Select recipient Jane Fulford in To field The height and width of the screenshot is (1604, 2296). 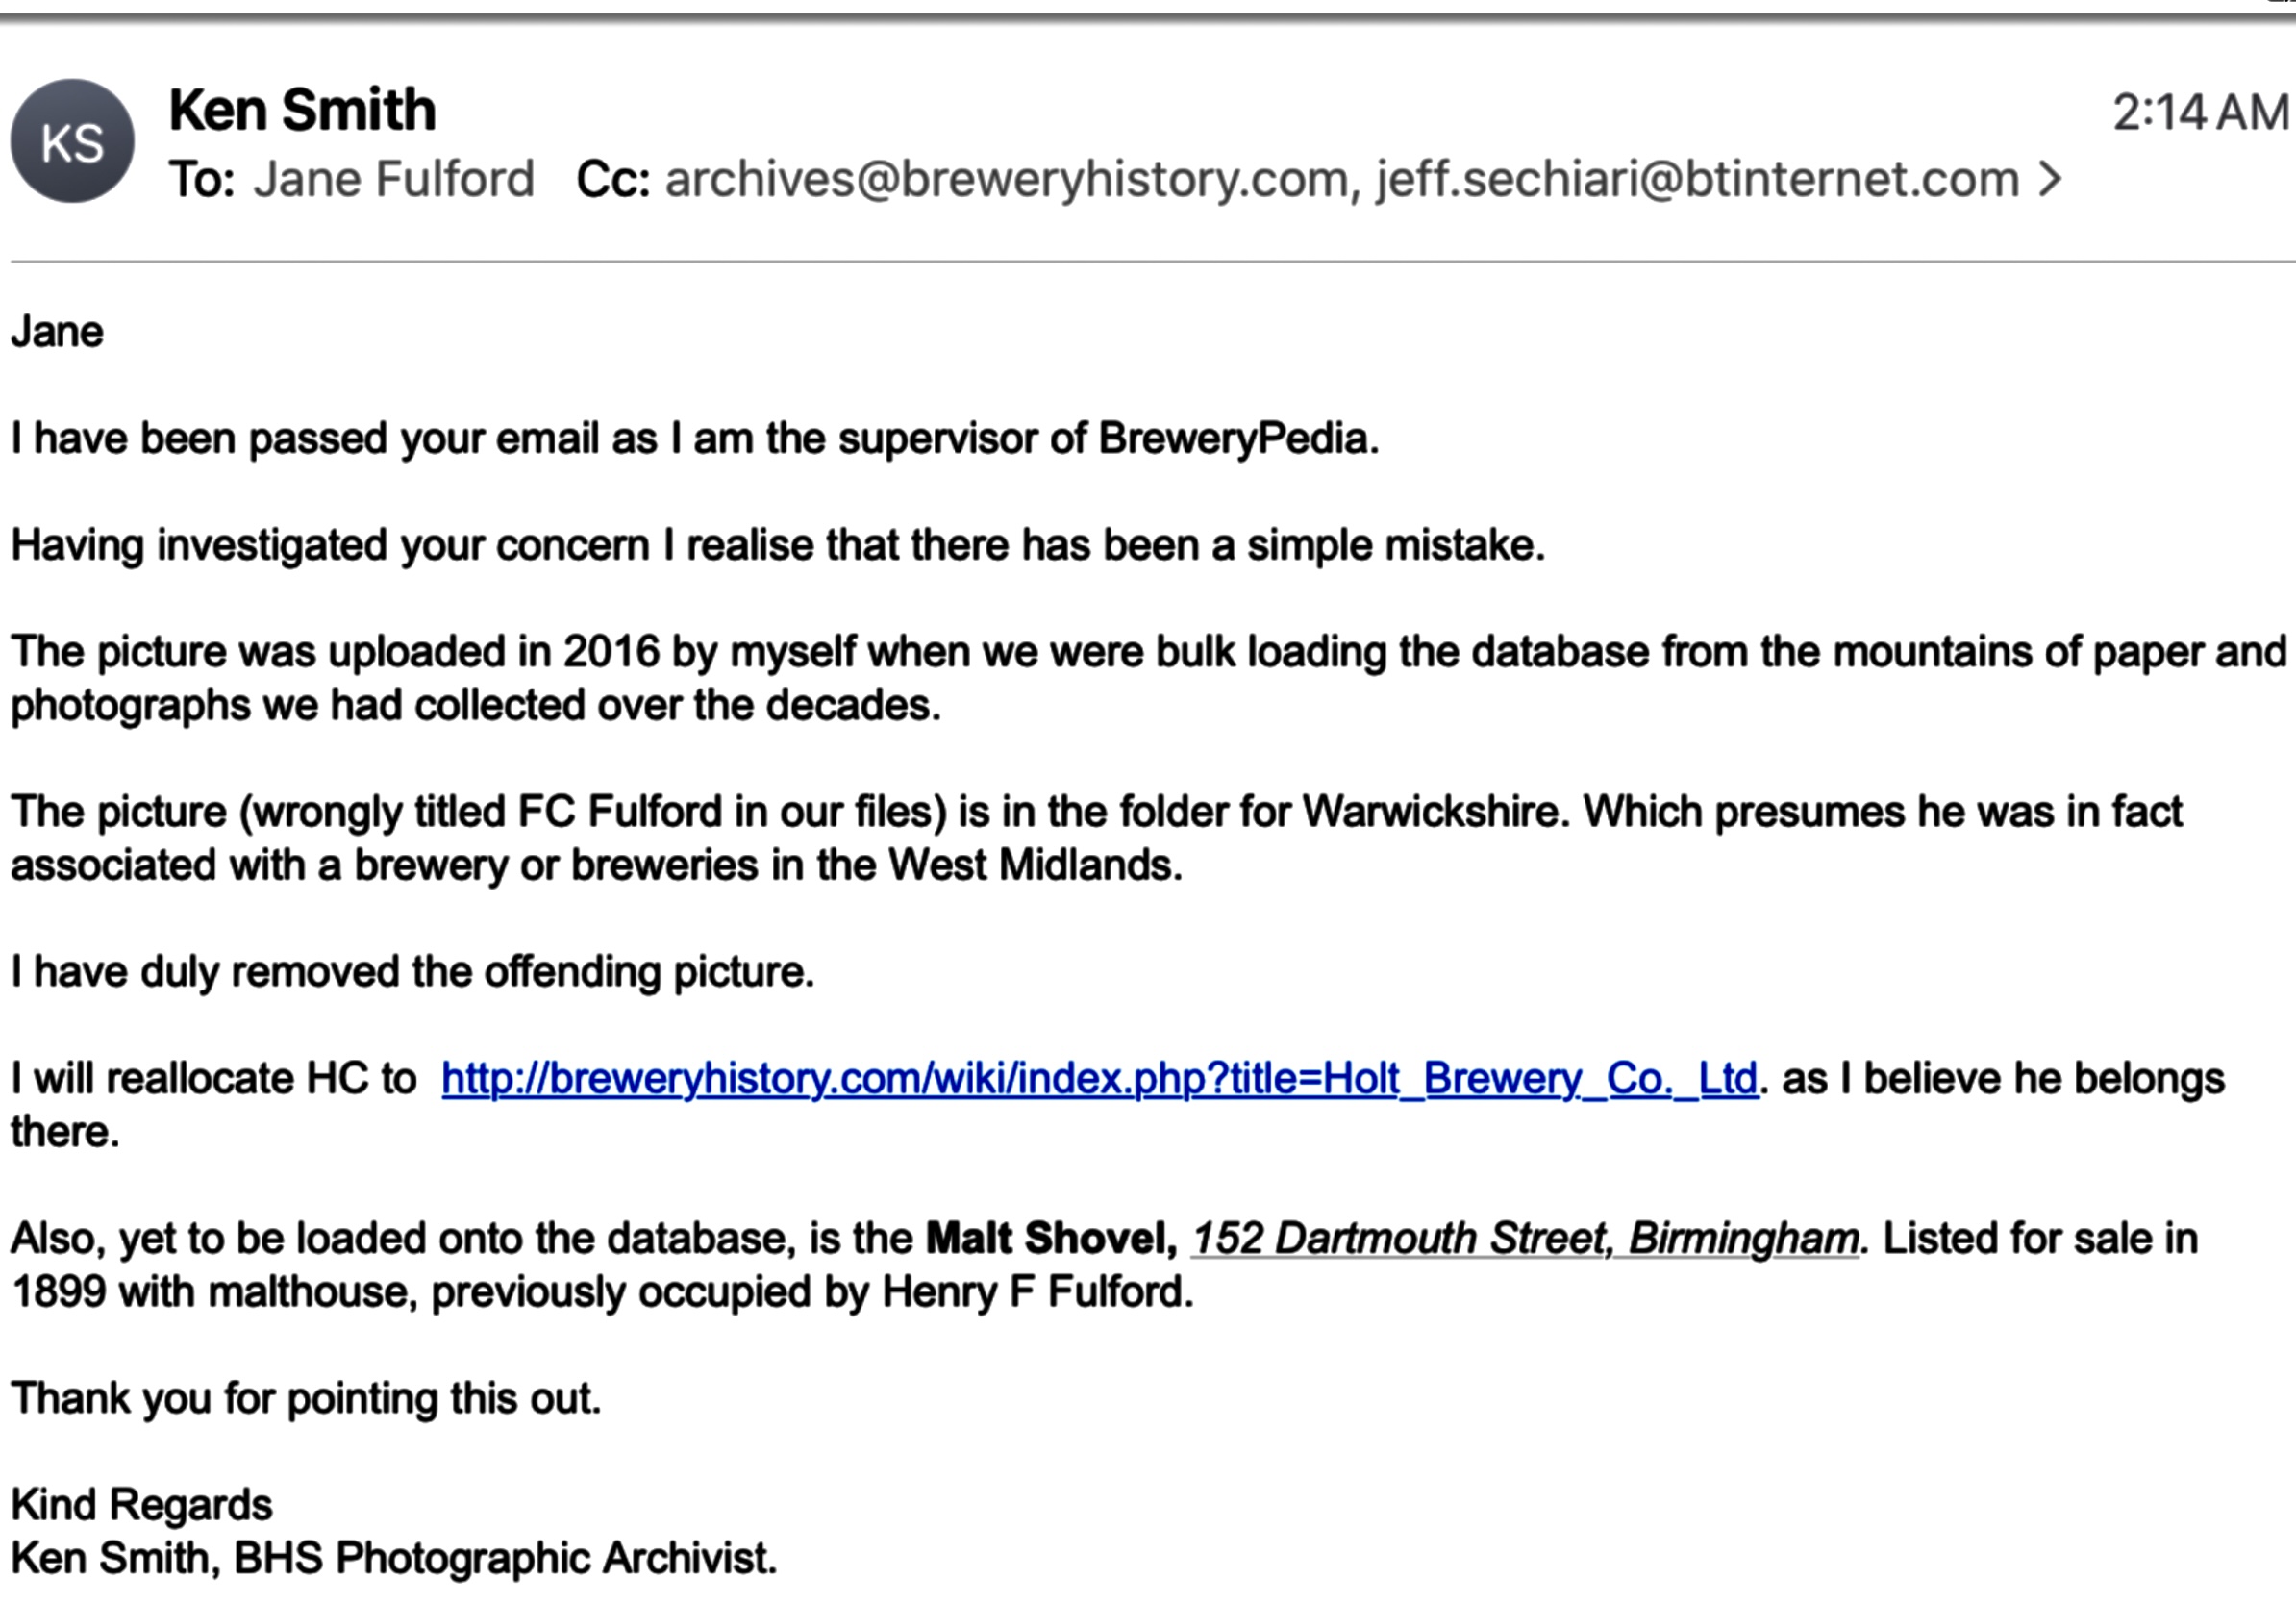click(393, 180)
